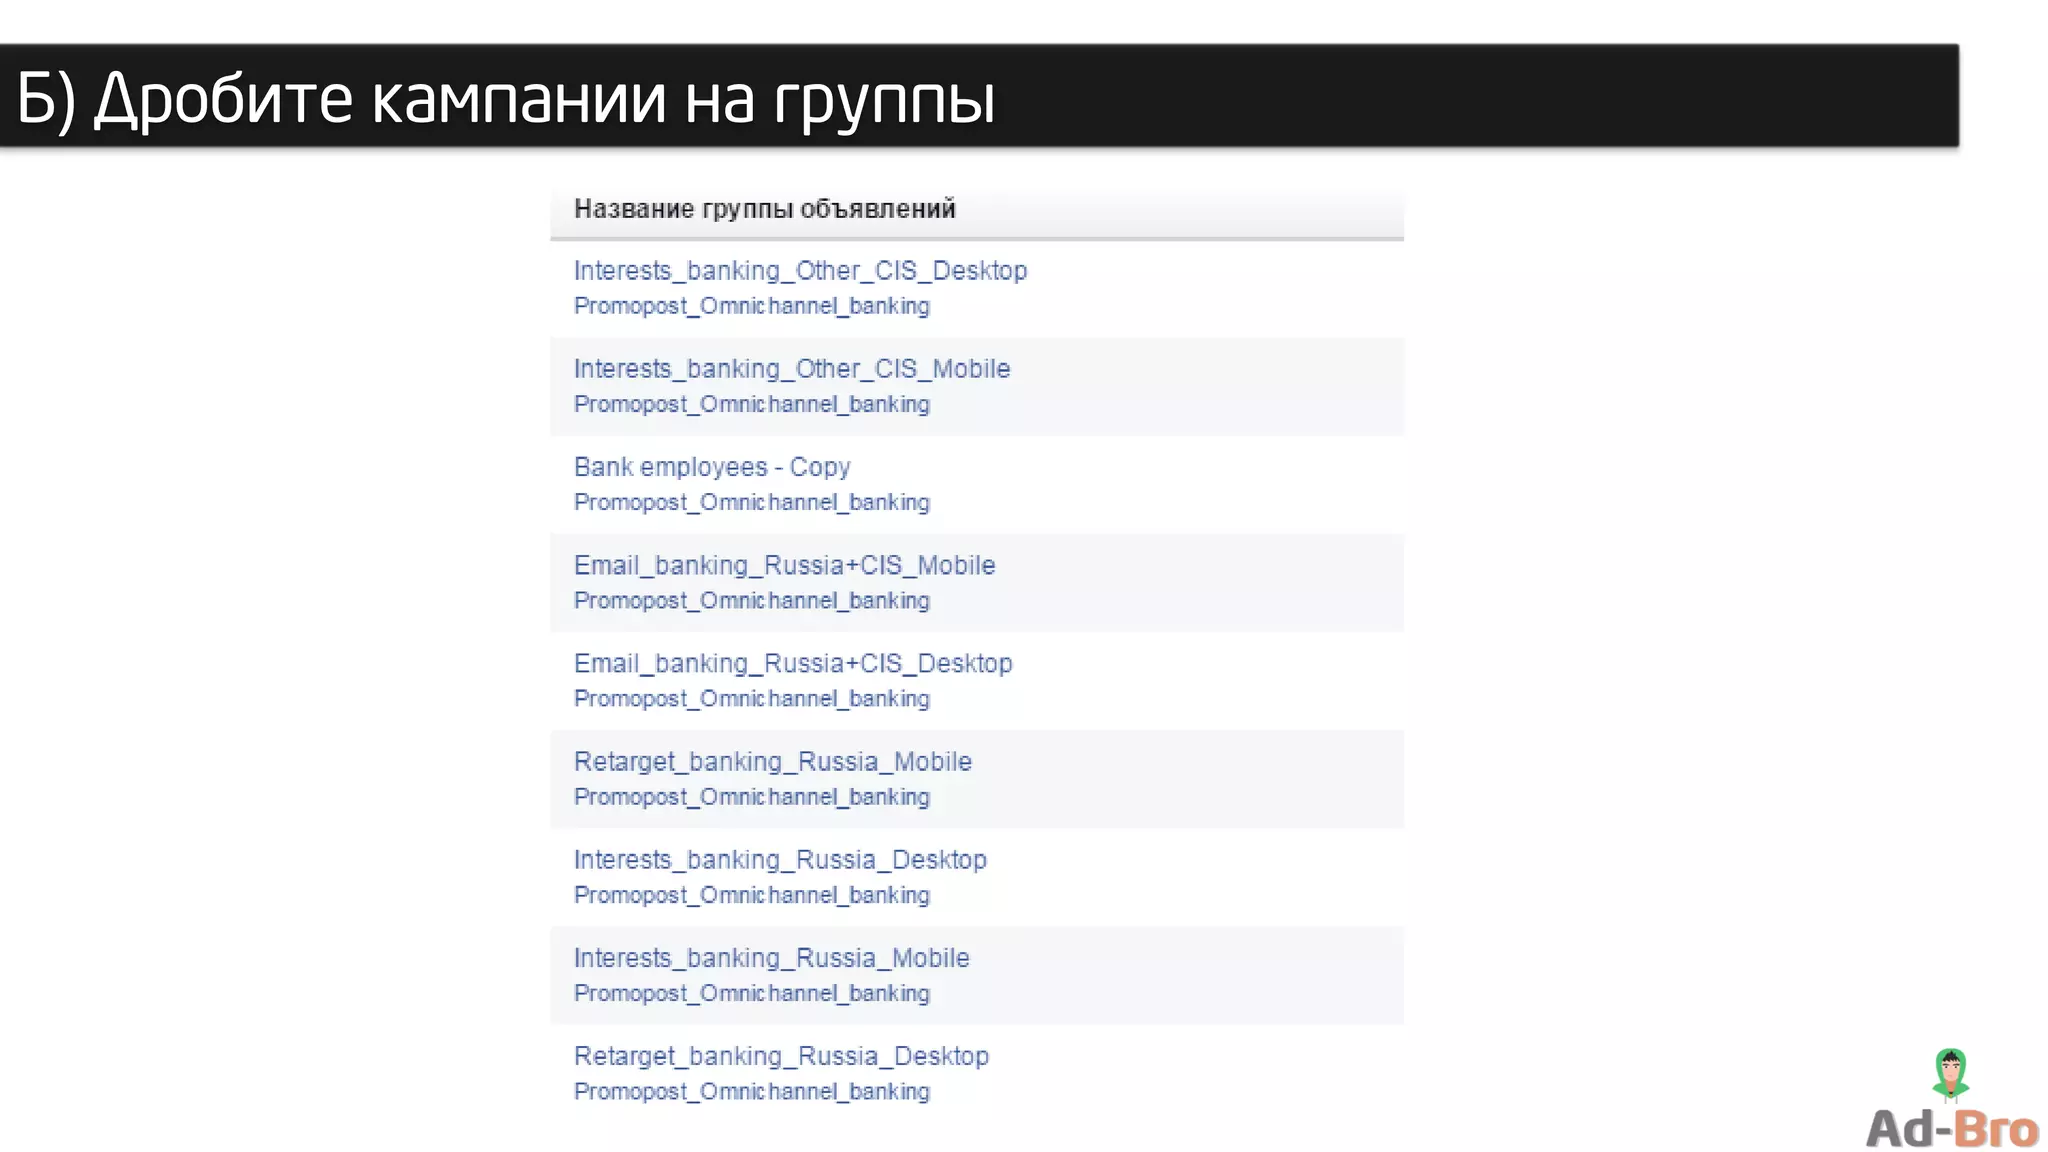Click the campaign link under Email_banking_Russia+CIS_Desktop

[751, 698]
